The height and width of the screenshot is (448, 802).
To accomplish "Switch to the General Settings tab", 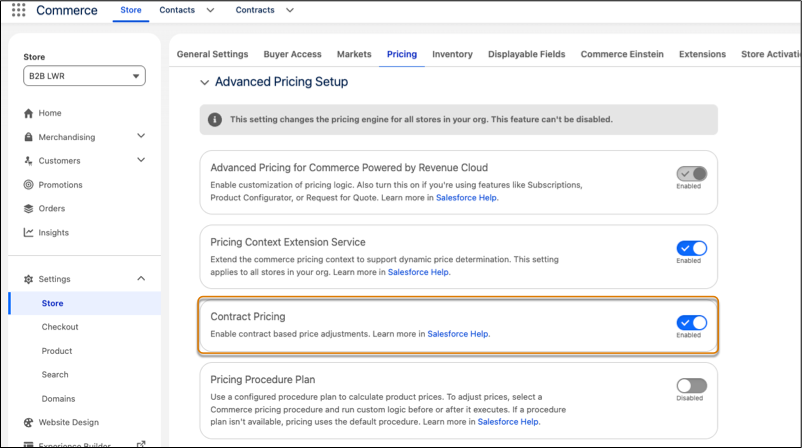I will click(212, 54).
